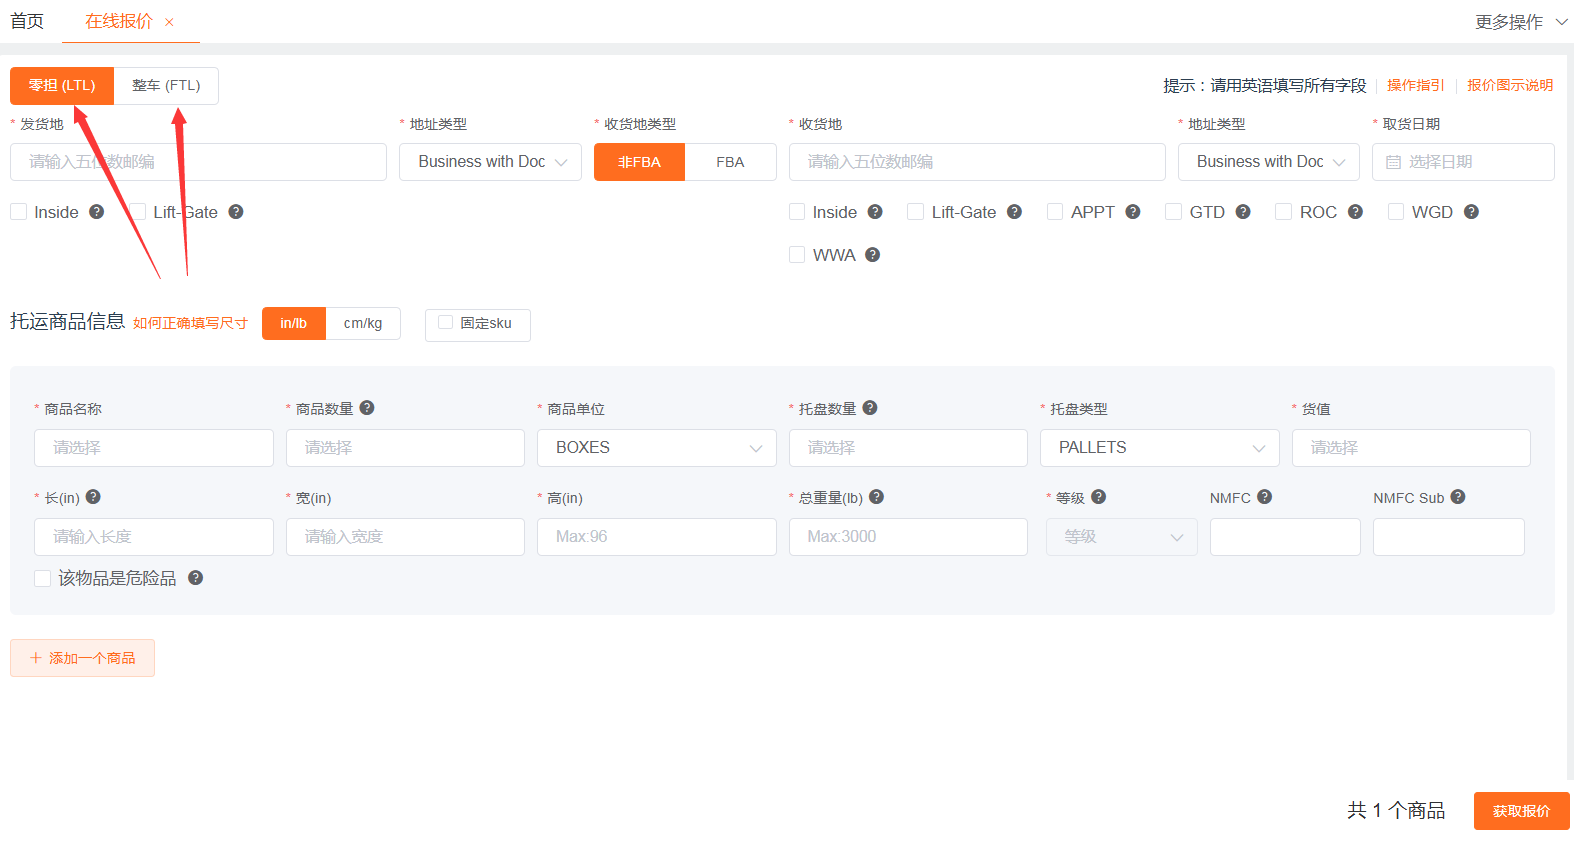The height and width of the screenshot is (842, 1574).
Task: Tick the 该物品是危险品 checkbox
Action: [x=43, y=578]
